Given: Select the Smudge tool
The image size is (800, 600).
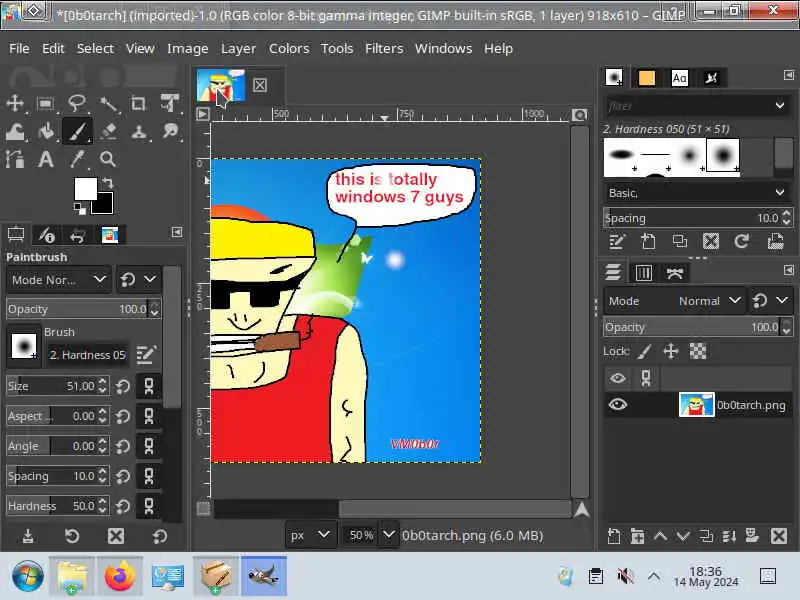Looking at the screenshot, I should point(169,132).
